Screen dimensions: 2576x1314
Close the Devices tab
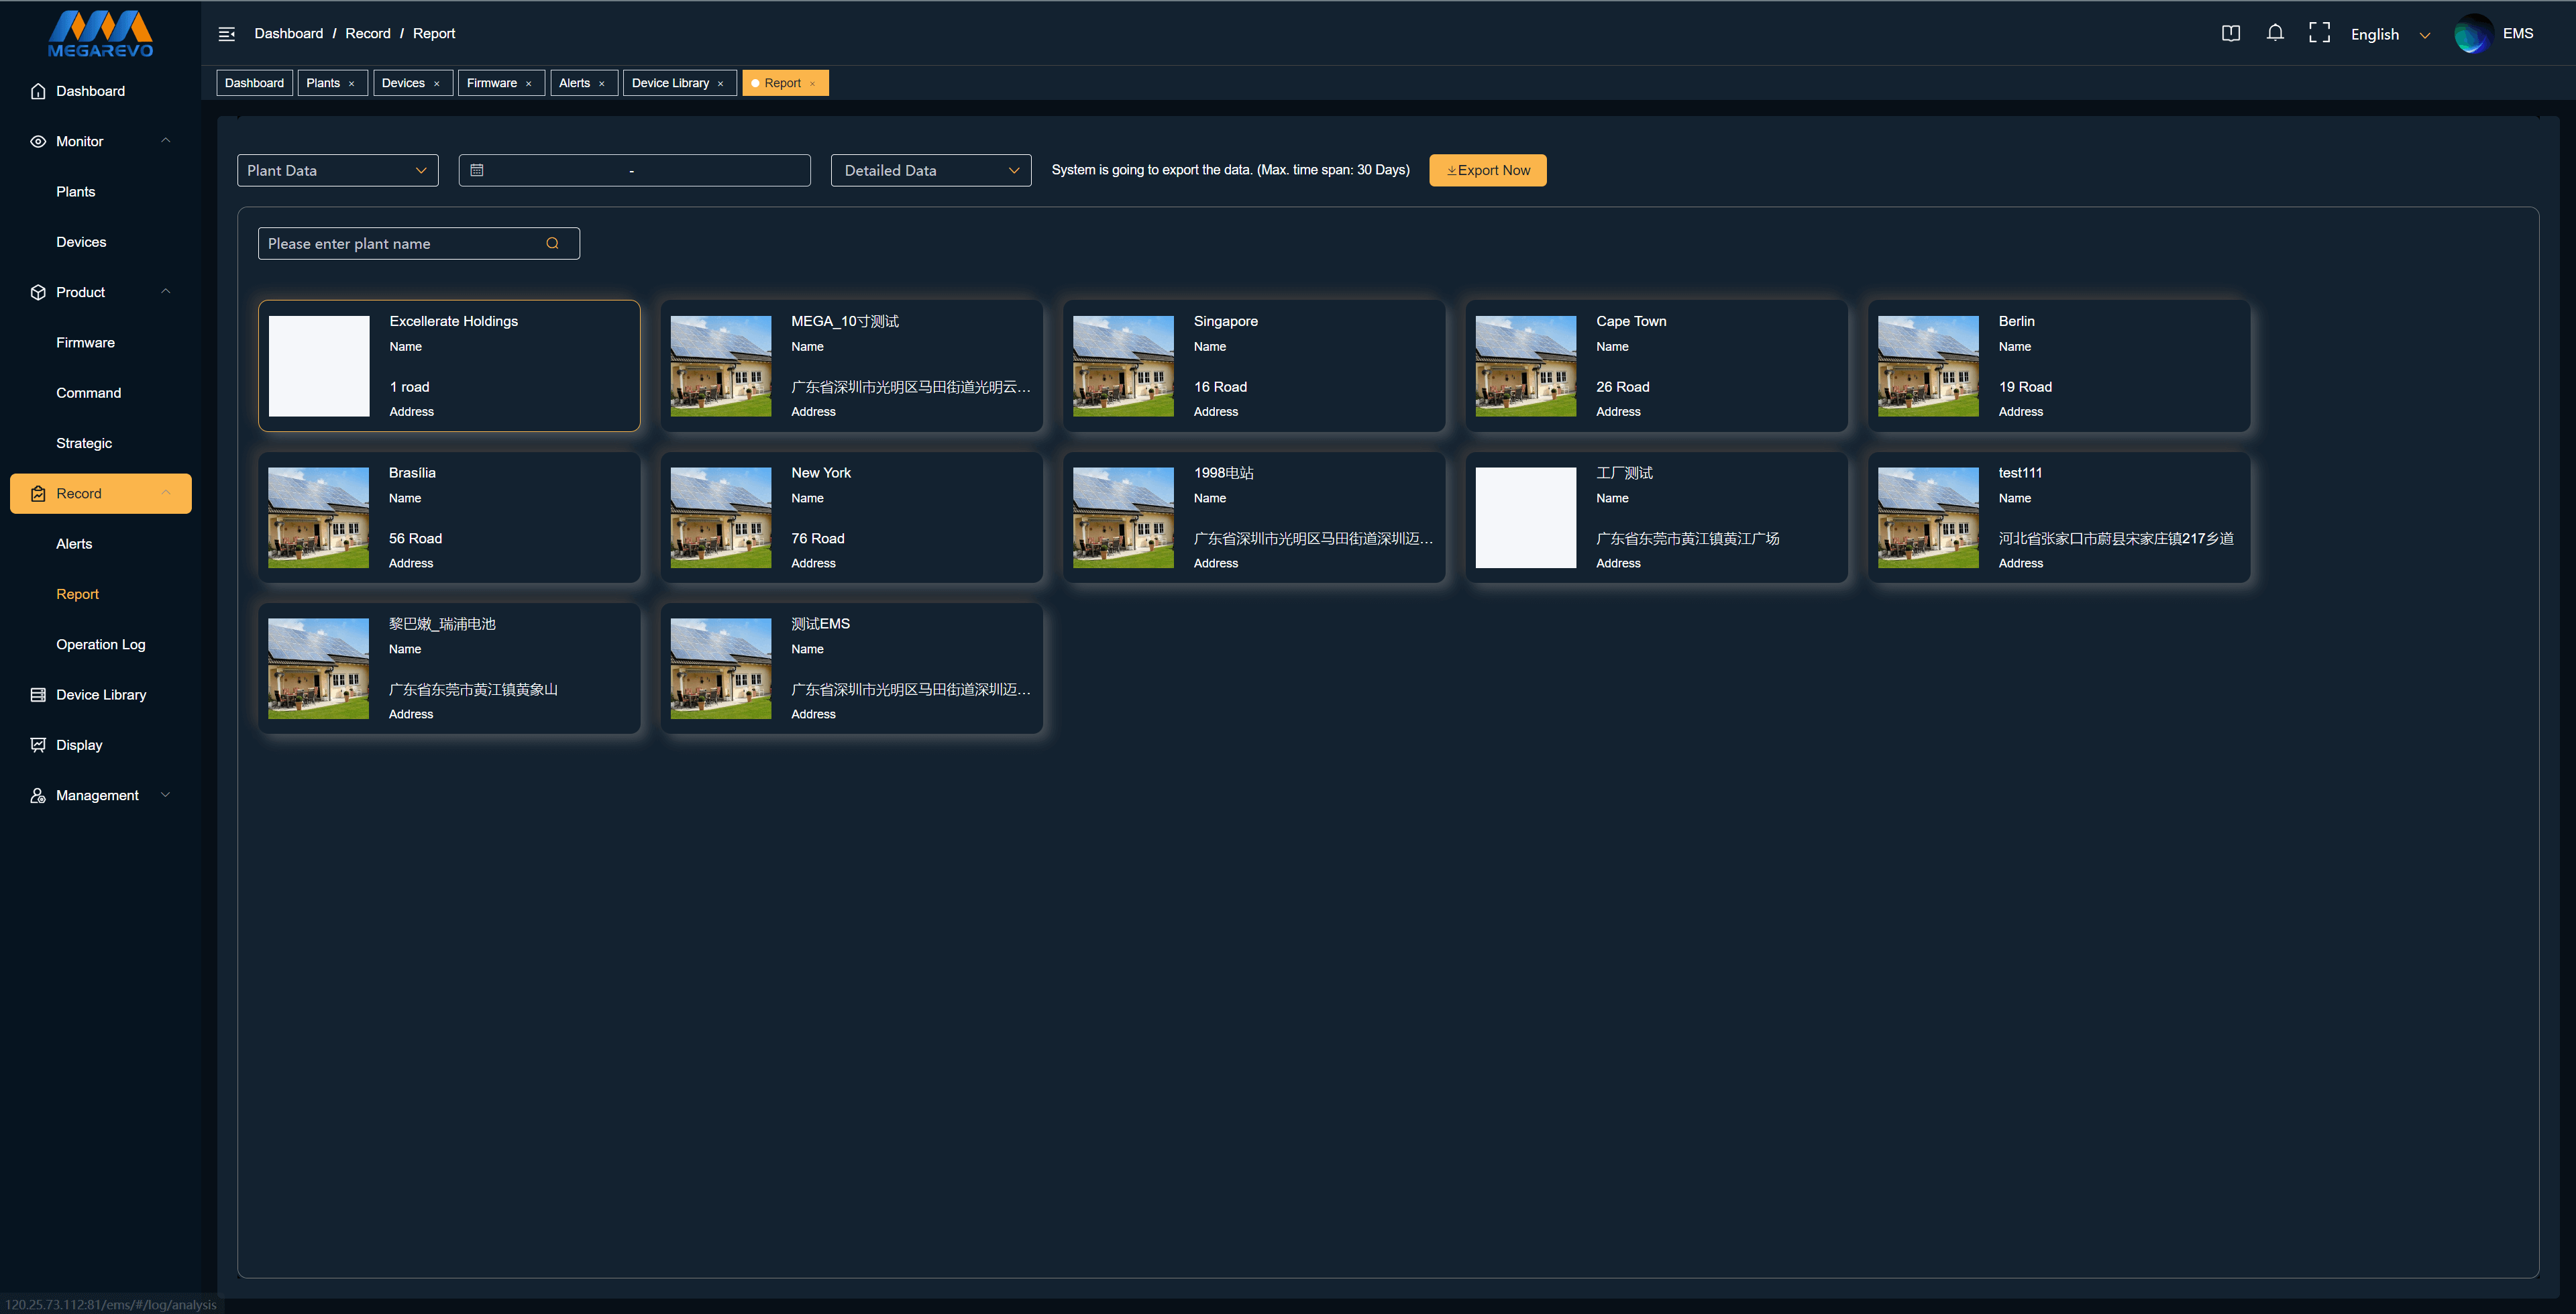436,84
